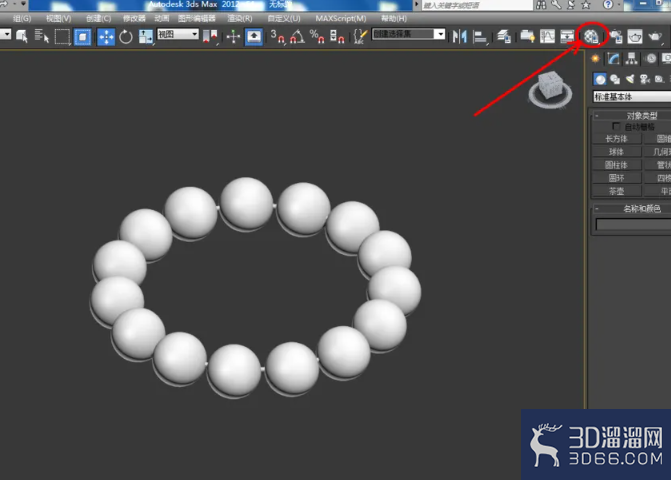This screenshot has width=671, height=480.
Task: Click 长方体 box button
Action: [x=617, y=139]
